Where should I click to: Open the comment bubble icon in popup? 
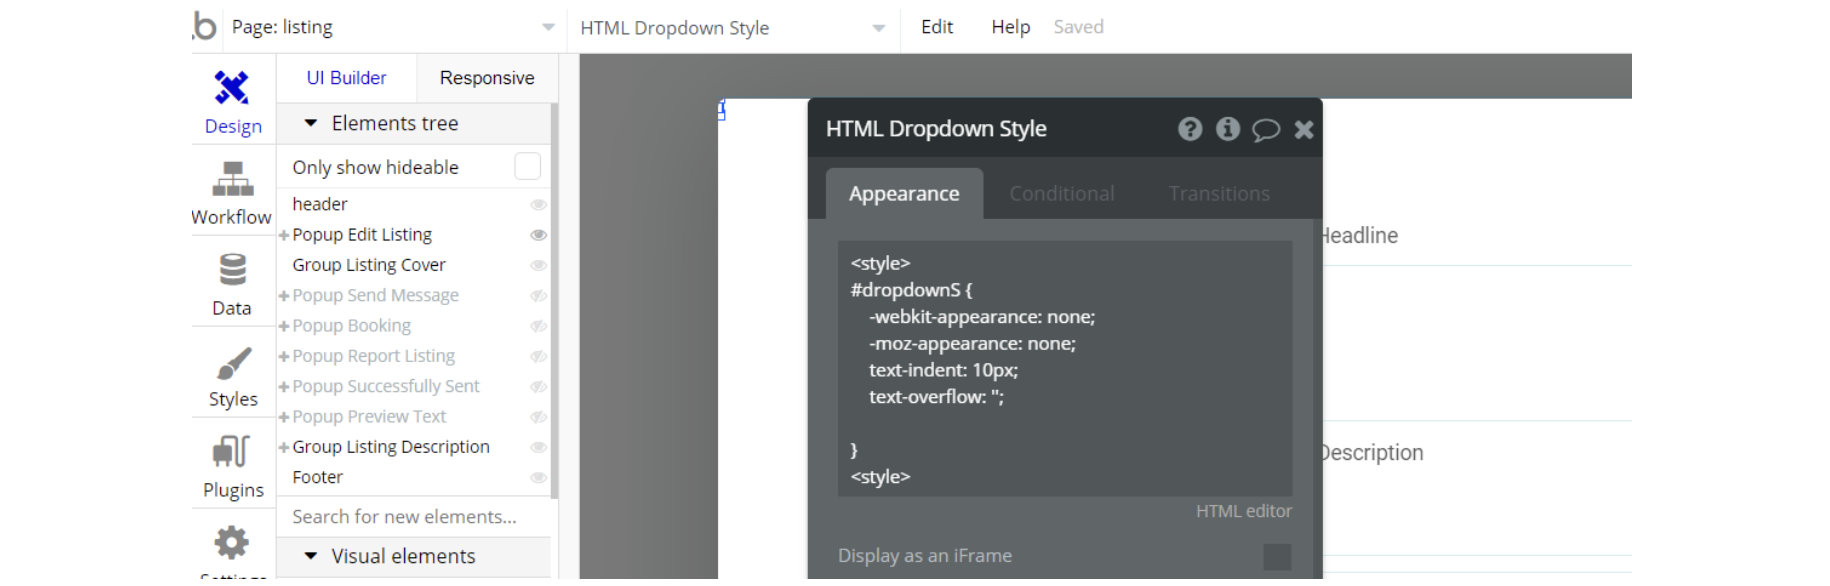point(1265,130)
